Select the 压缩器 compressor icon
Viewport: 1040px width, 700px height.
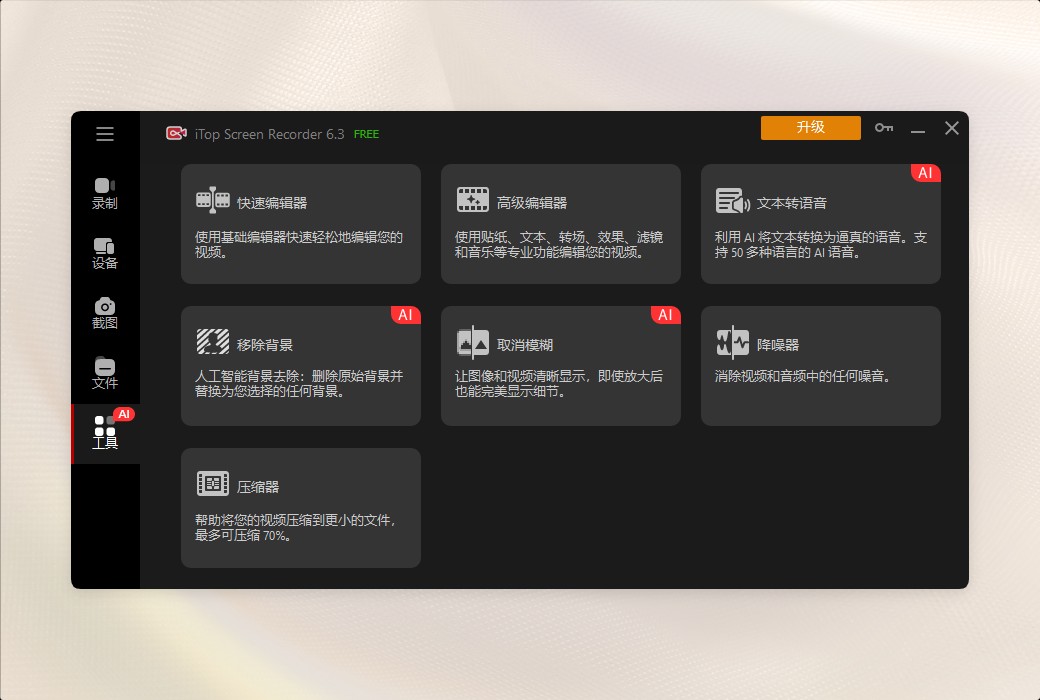(212, 482)
